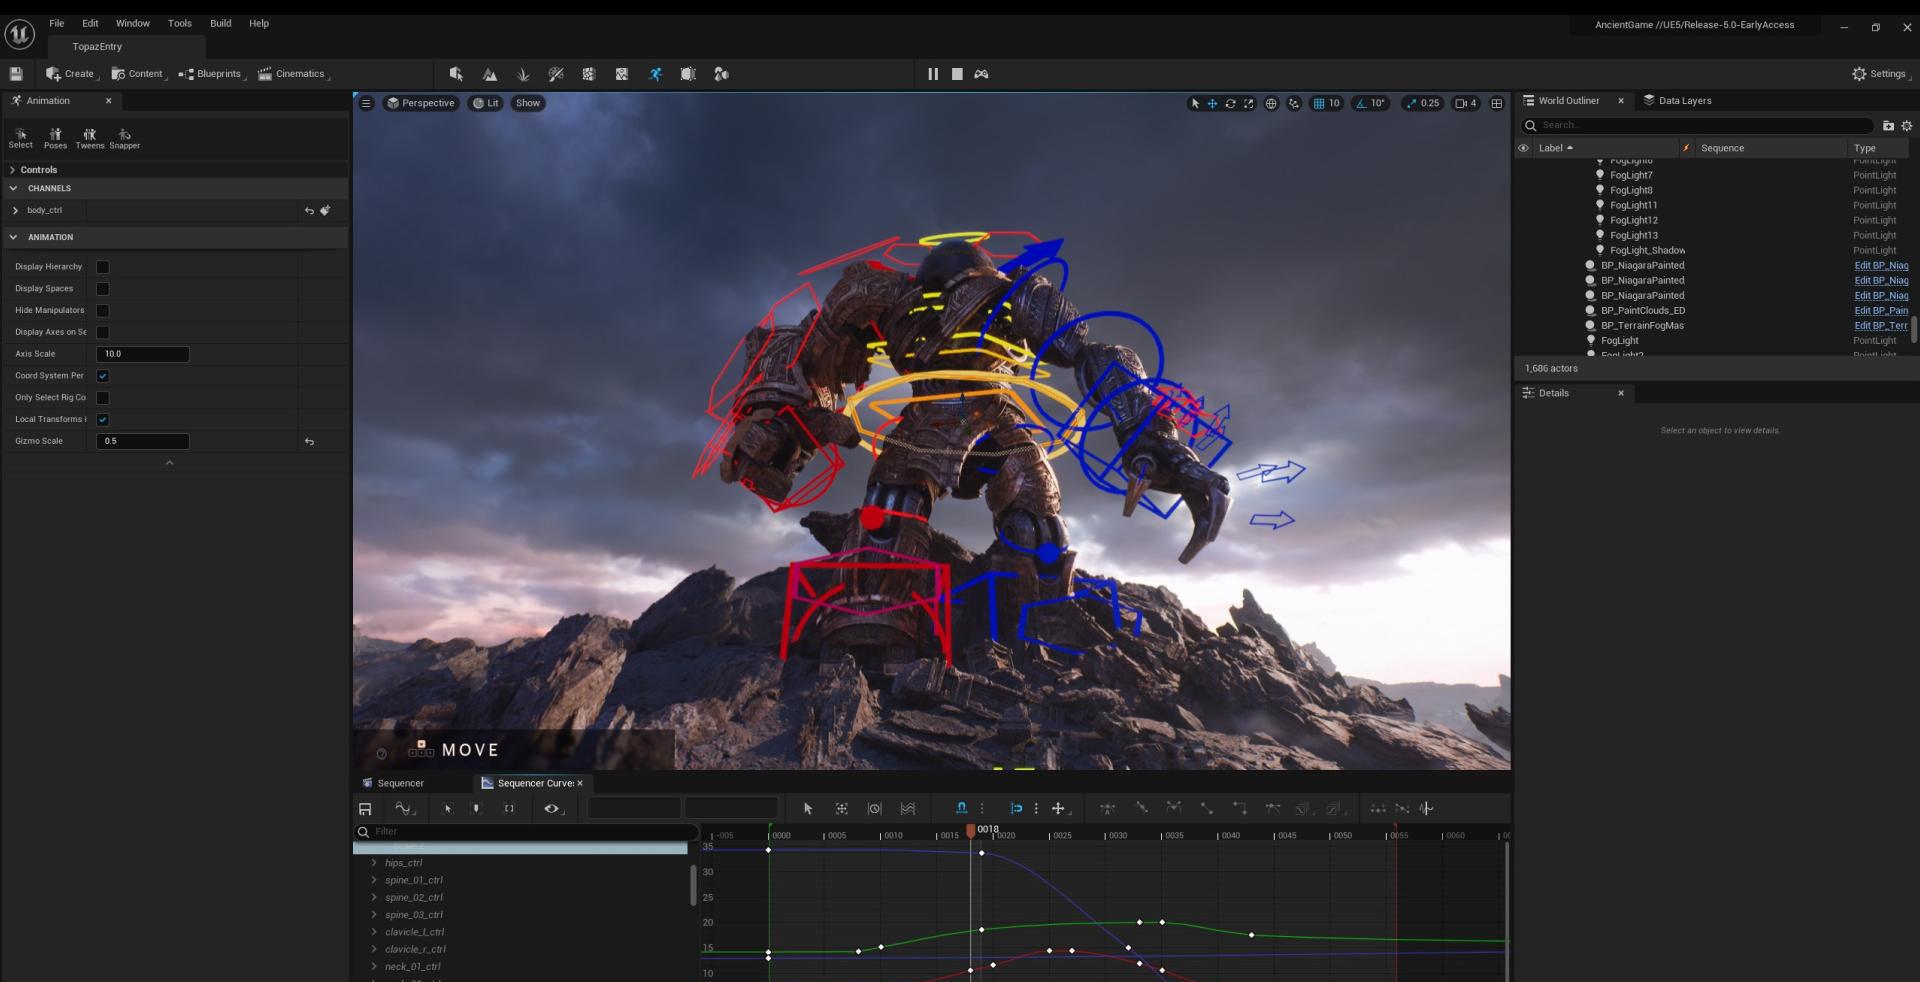Uncheck Coord System Per checkbox
The width and height of the screenshot is (1920, 982).
[102, 376]
